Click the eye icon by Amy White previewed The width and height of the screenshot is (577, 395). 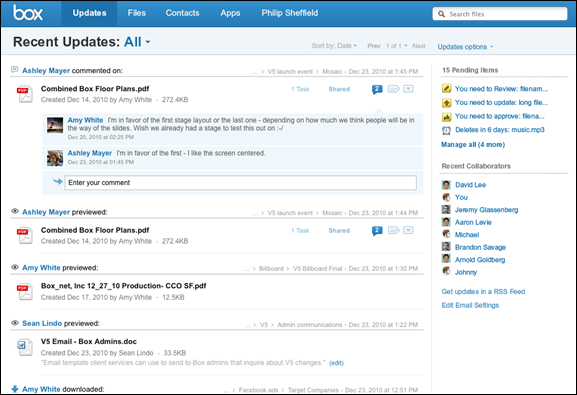(x=15, y=267)
